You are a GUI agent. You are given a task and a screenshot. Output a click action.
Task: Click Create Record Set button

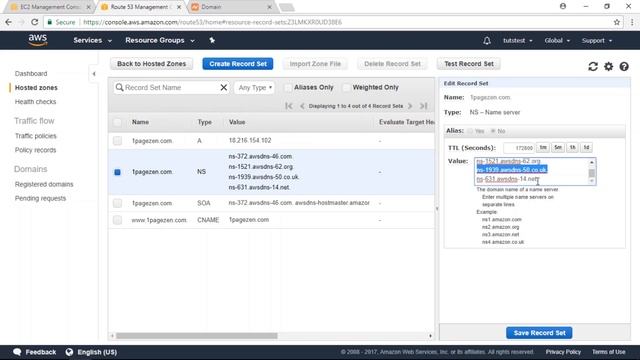pyautogui.click(x=238, y=64)
